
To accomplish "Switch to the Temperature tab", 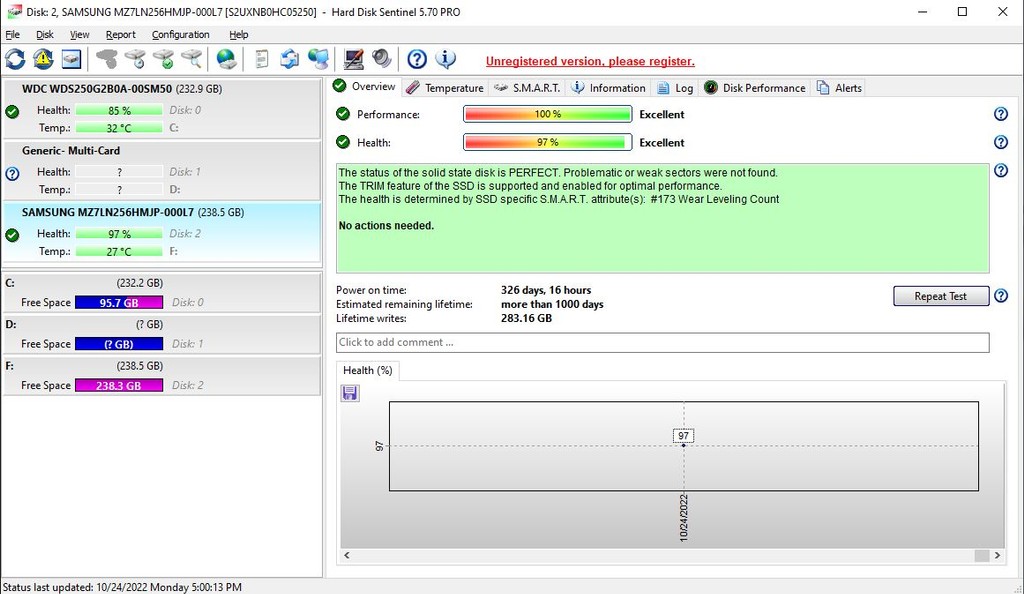I will pos(445,88).
